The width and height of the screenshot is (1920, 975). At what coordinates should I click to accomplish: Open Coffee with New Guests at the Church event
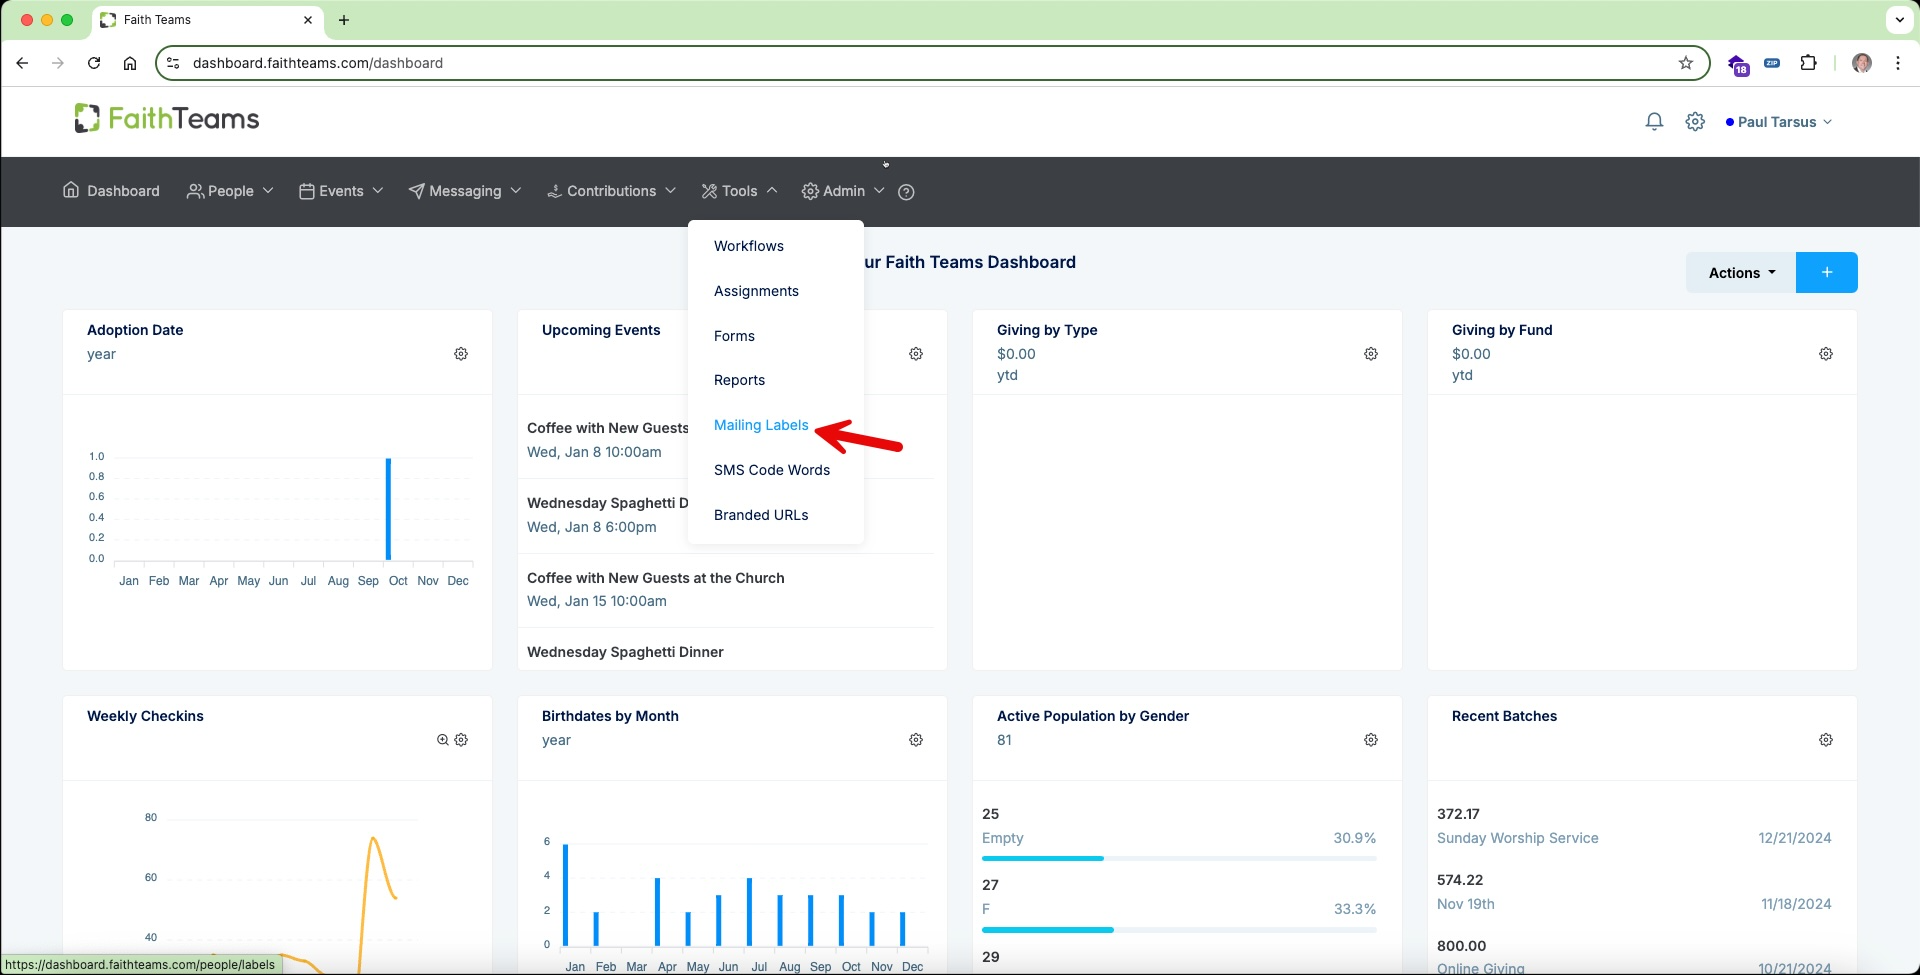(656, 578)
